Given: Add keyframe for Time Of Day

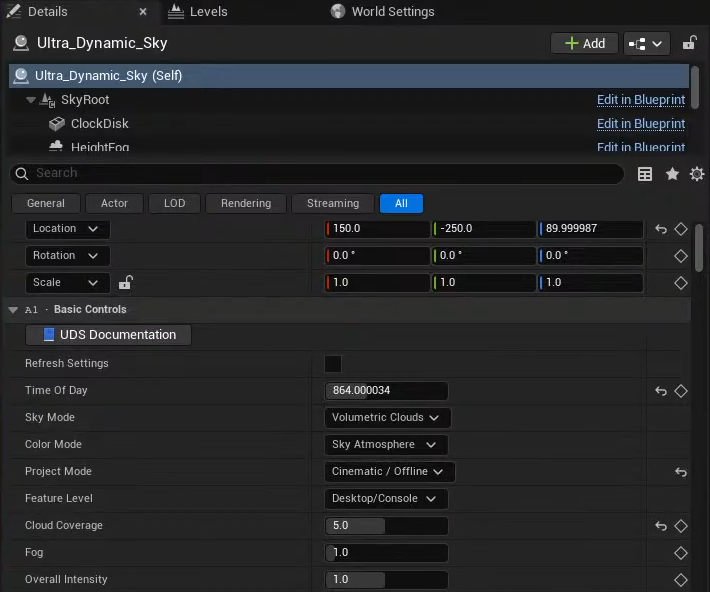Looking at the screenshot, I should 681,391.
